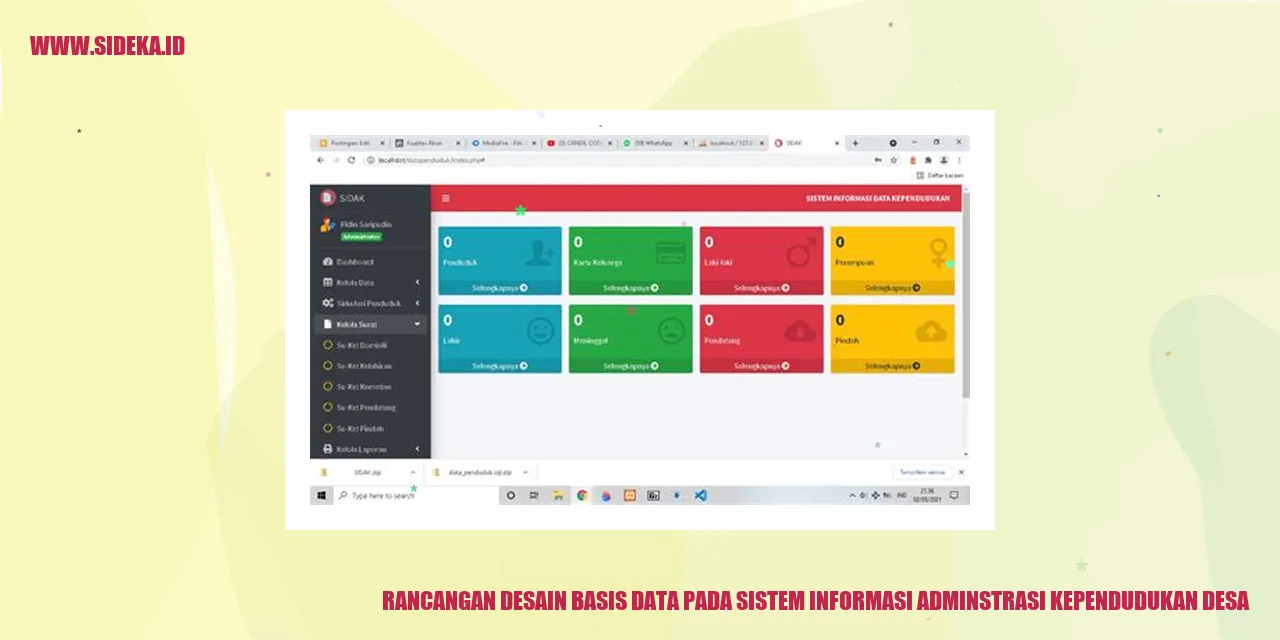Screen dimensions: 1280x640
Task: Open options for the data_penduduk.sql.zip download
Action: pyautogui.click(x=525, y=472)
